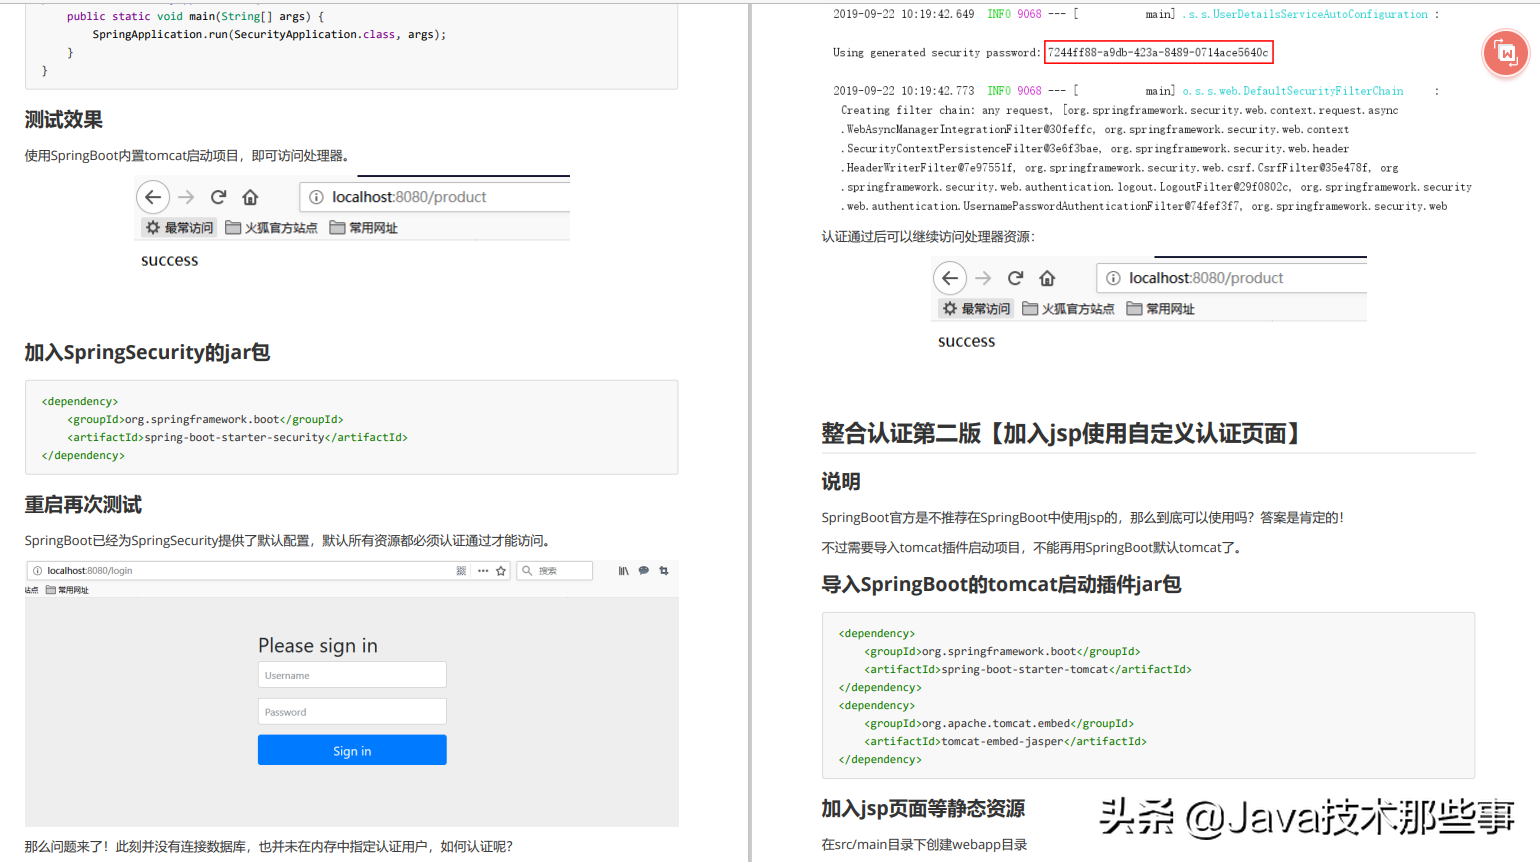Viewport: 1540px width, 862px height.
Task: Click home icon in browser below 认证通过后 text
Action: [1047, 278]
